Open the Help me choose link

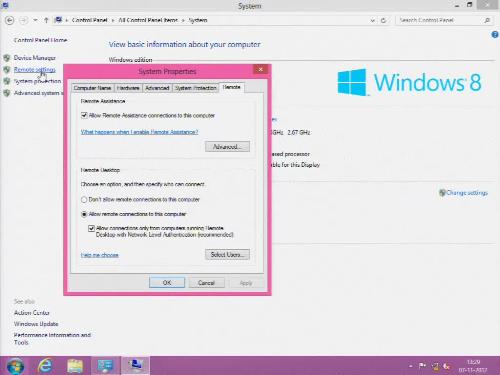[x=100, y=255]
